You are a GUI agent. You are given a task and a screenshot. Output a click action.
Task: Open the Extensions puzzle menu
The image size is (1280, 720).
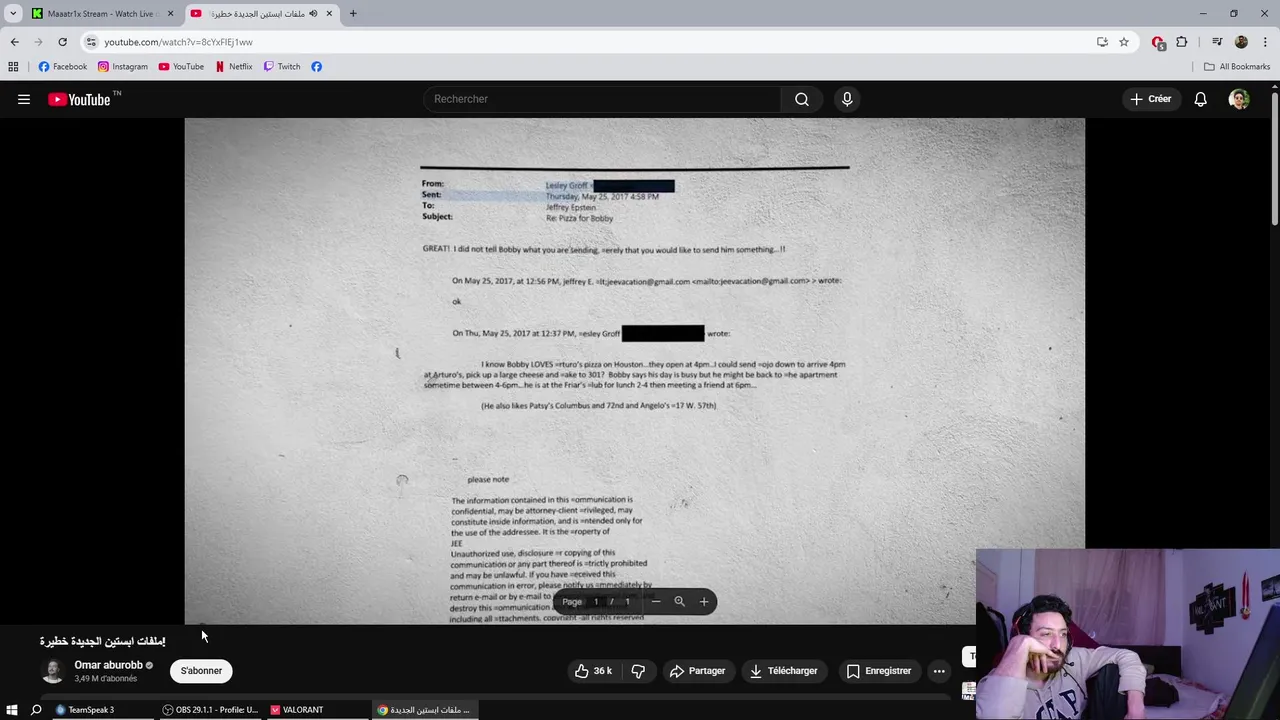click(x=1182, y=42)
